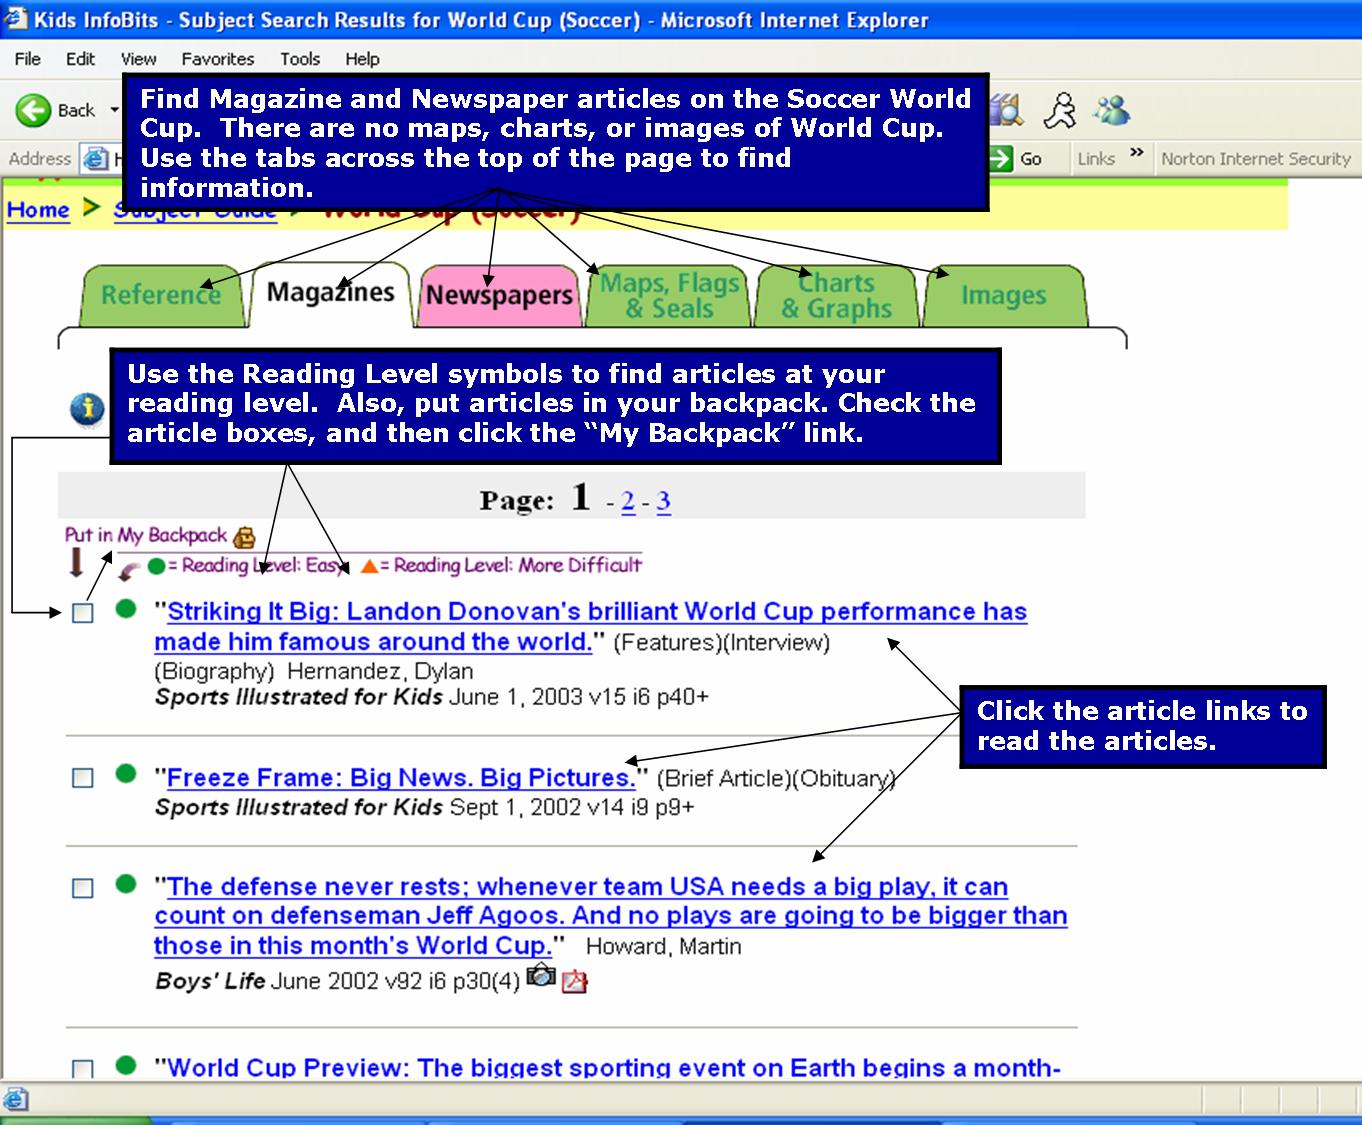This screenshot has height=1125, width=1362.
Task: Click green reading-level dot beside World Cup Preview
Action: click(x=125, y=1065)
